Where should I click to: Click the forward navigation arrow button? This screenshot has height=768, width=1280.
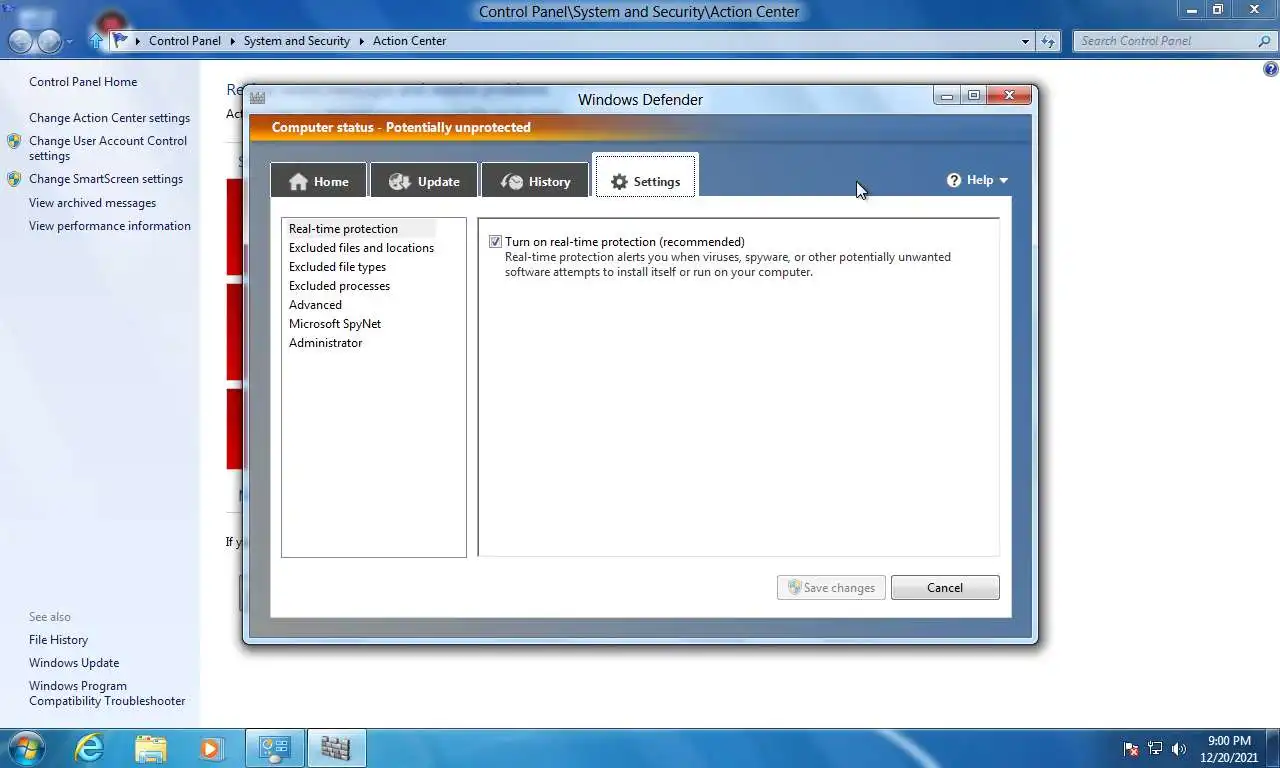49,41
